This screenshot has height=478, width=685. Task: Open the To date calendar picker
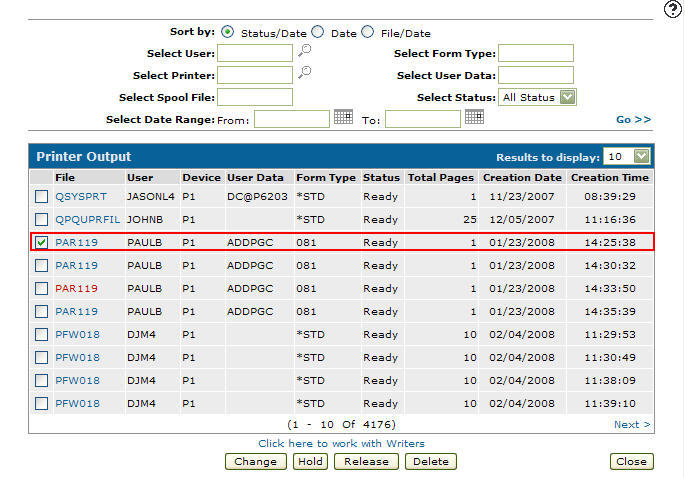[474, 117]
